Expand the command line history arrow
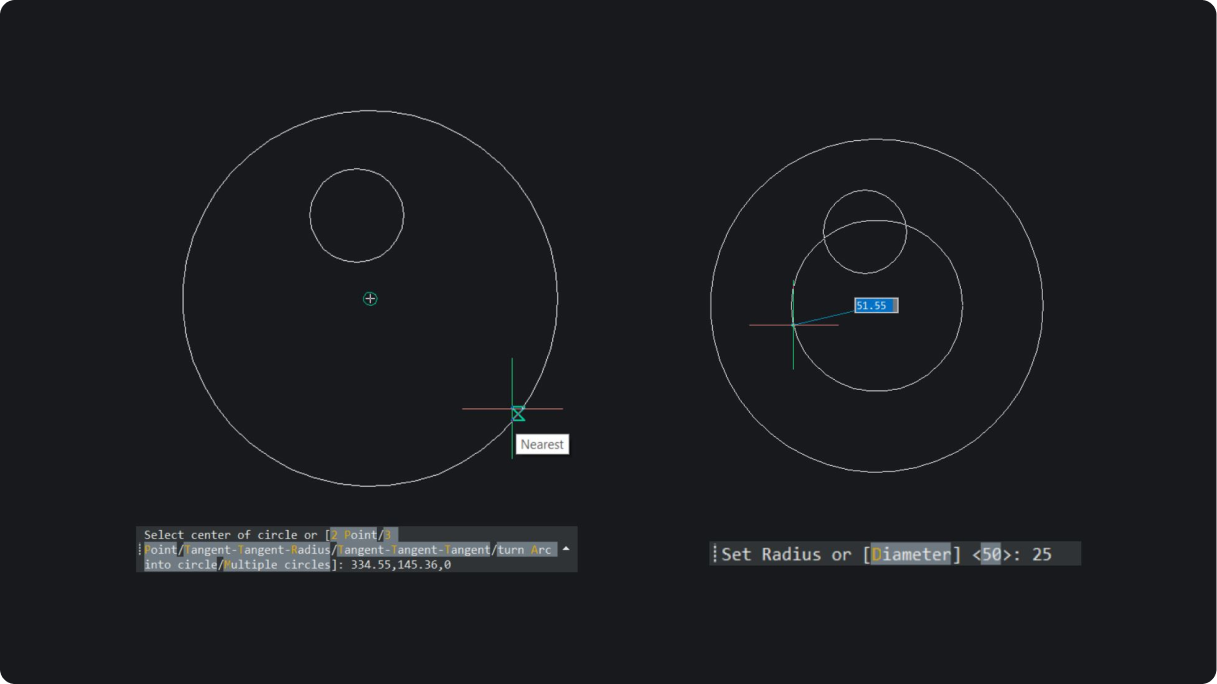The height and width of the screenshot is (684, 1217). tap(567, 549)
